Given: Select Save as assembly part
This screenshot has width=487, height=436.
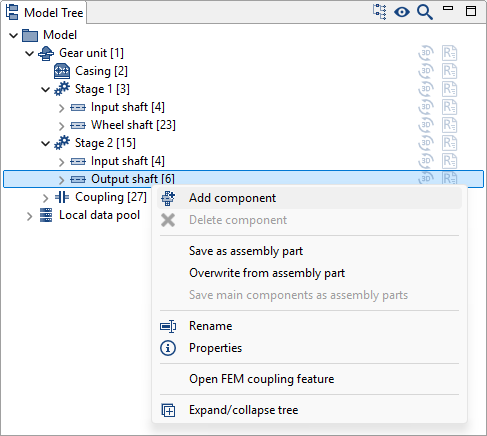Looking at the screenshot, I should coord(246,251).
